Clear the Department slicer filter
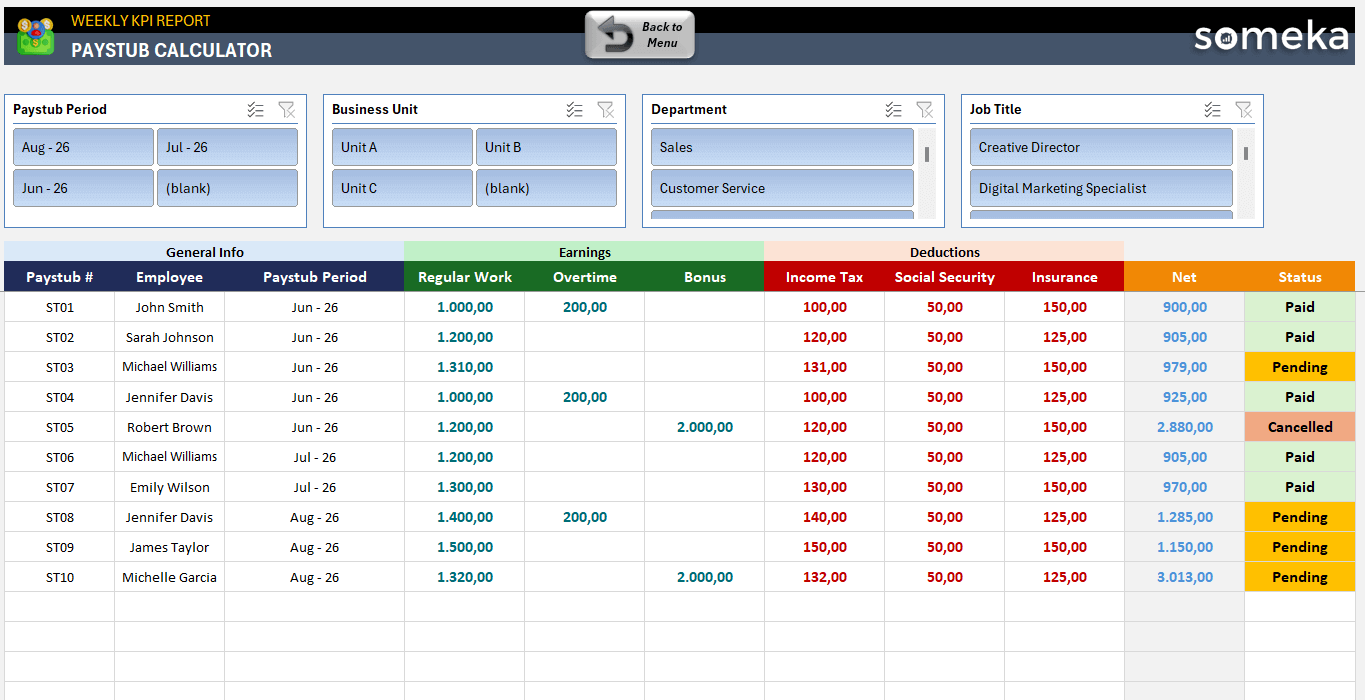1365x700 pixels. pyautogui.click(x=924, y=110)
